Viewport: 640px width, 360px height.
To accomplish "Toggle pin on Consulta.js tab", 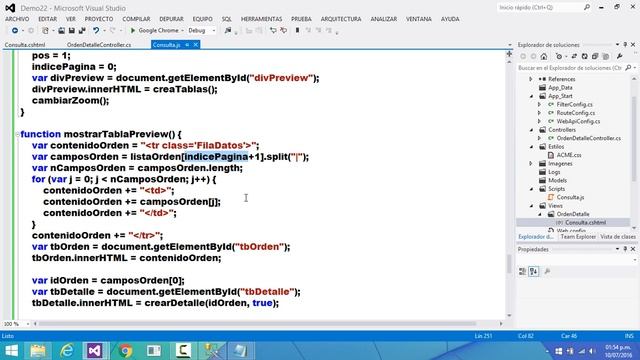I will tap(187, 45).
